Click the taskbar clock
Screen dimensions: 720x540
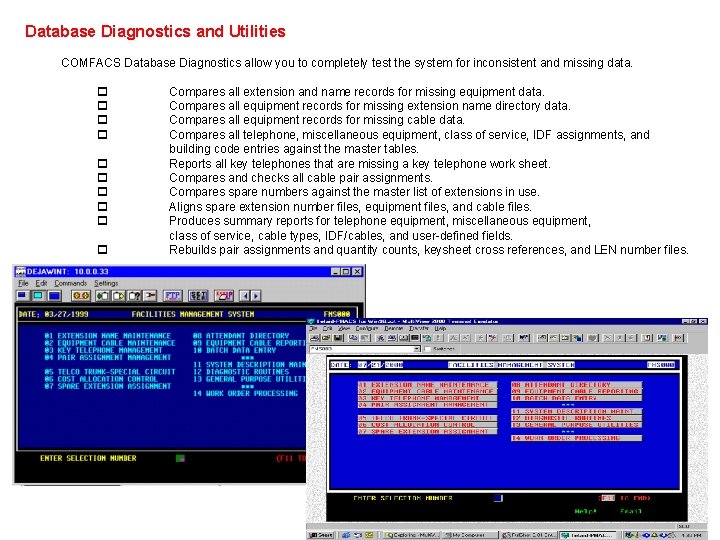pyautogui.click(x=691, y=535)
